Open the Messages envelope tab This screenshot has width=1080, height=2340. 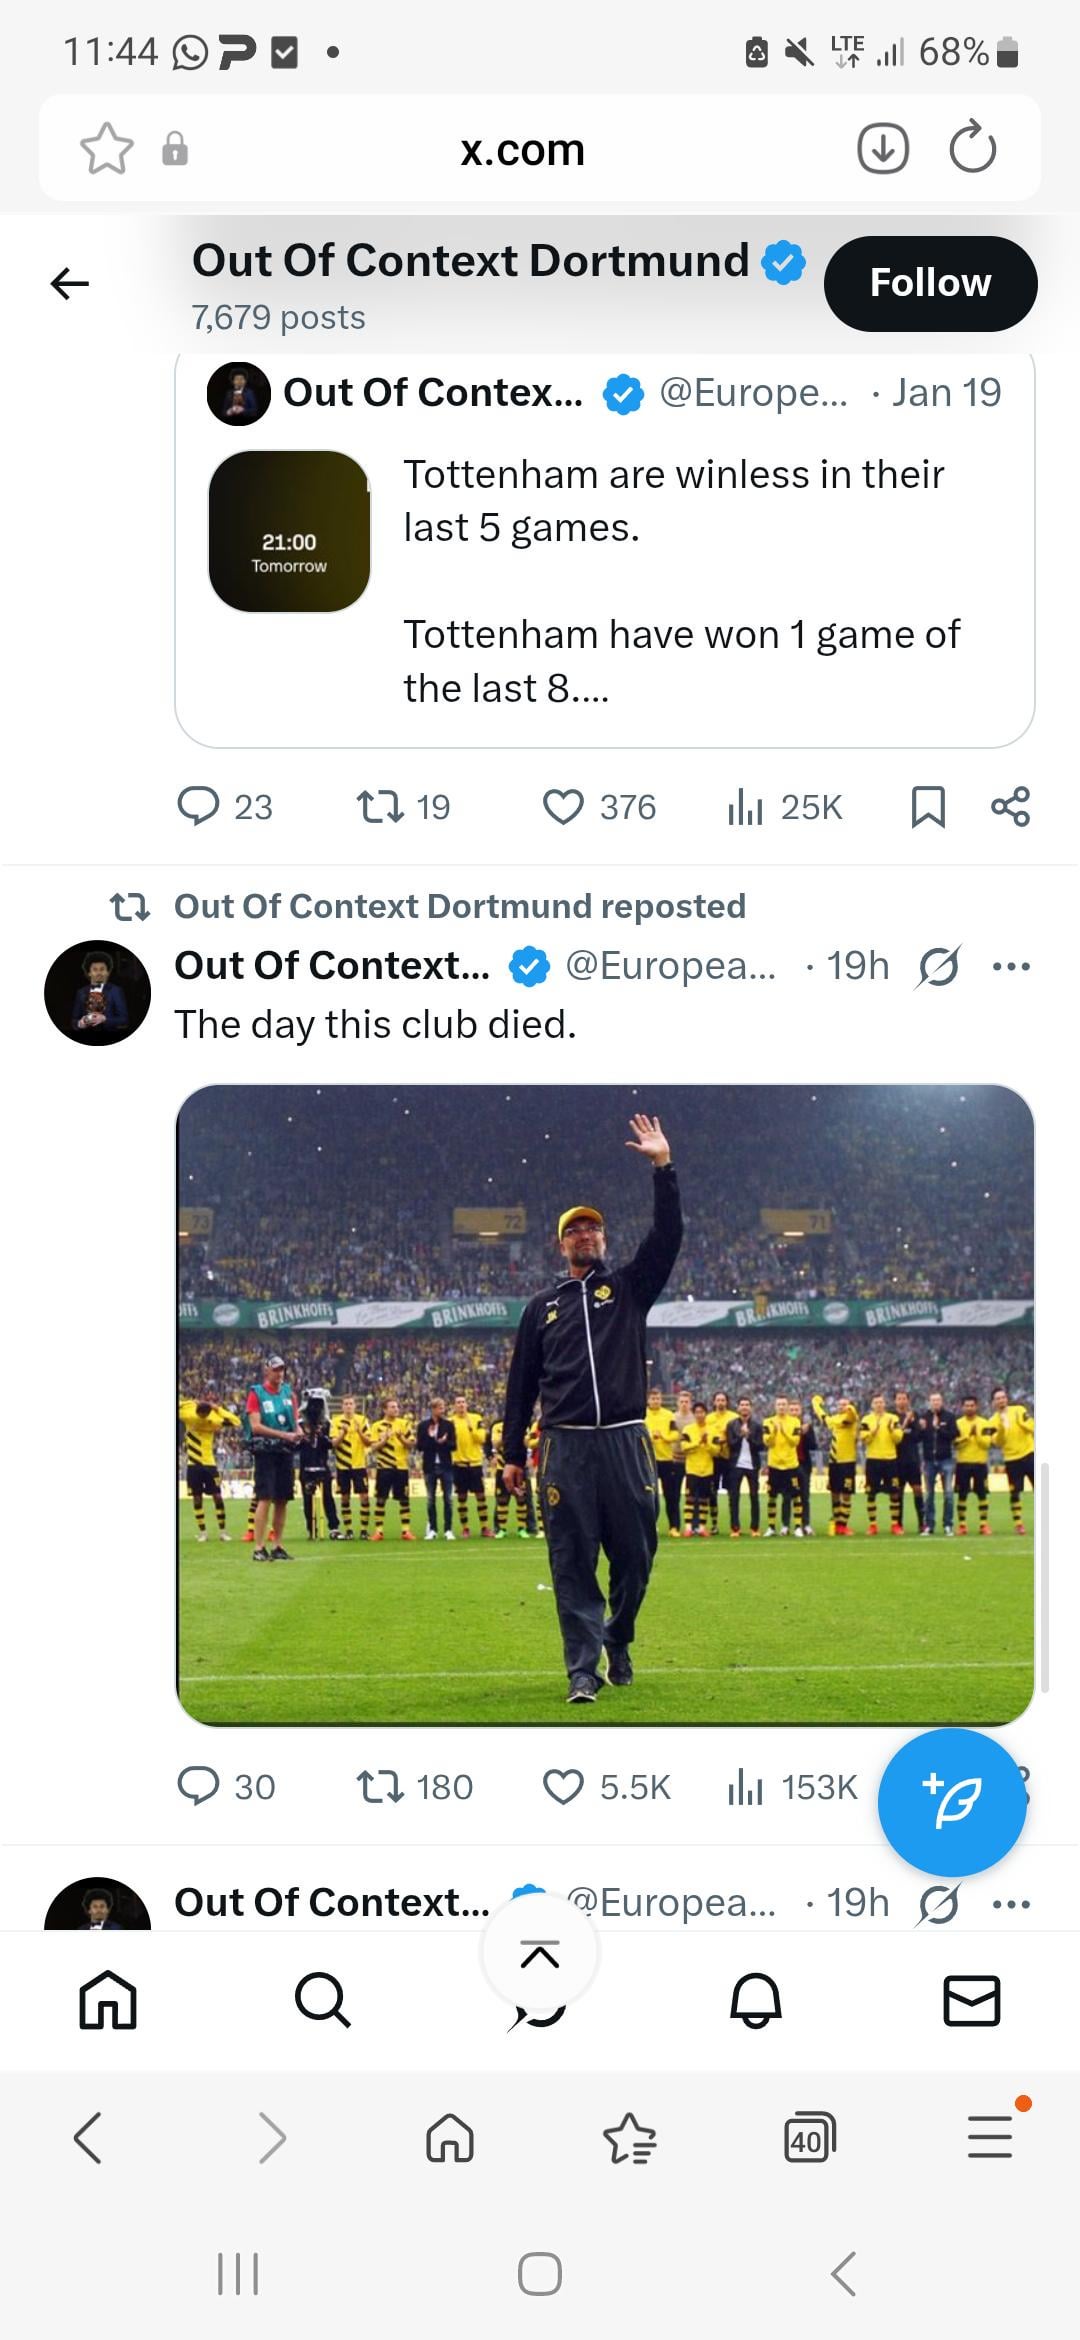click(x=971, y=2000)
